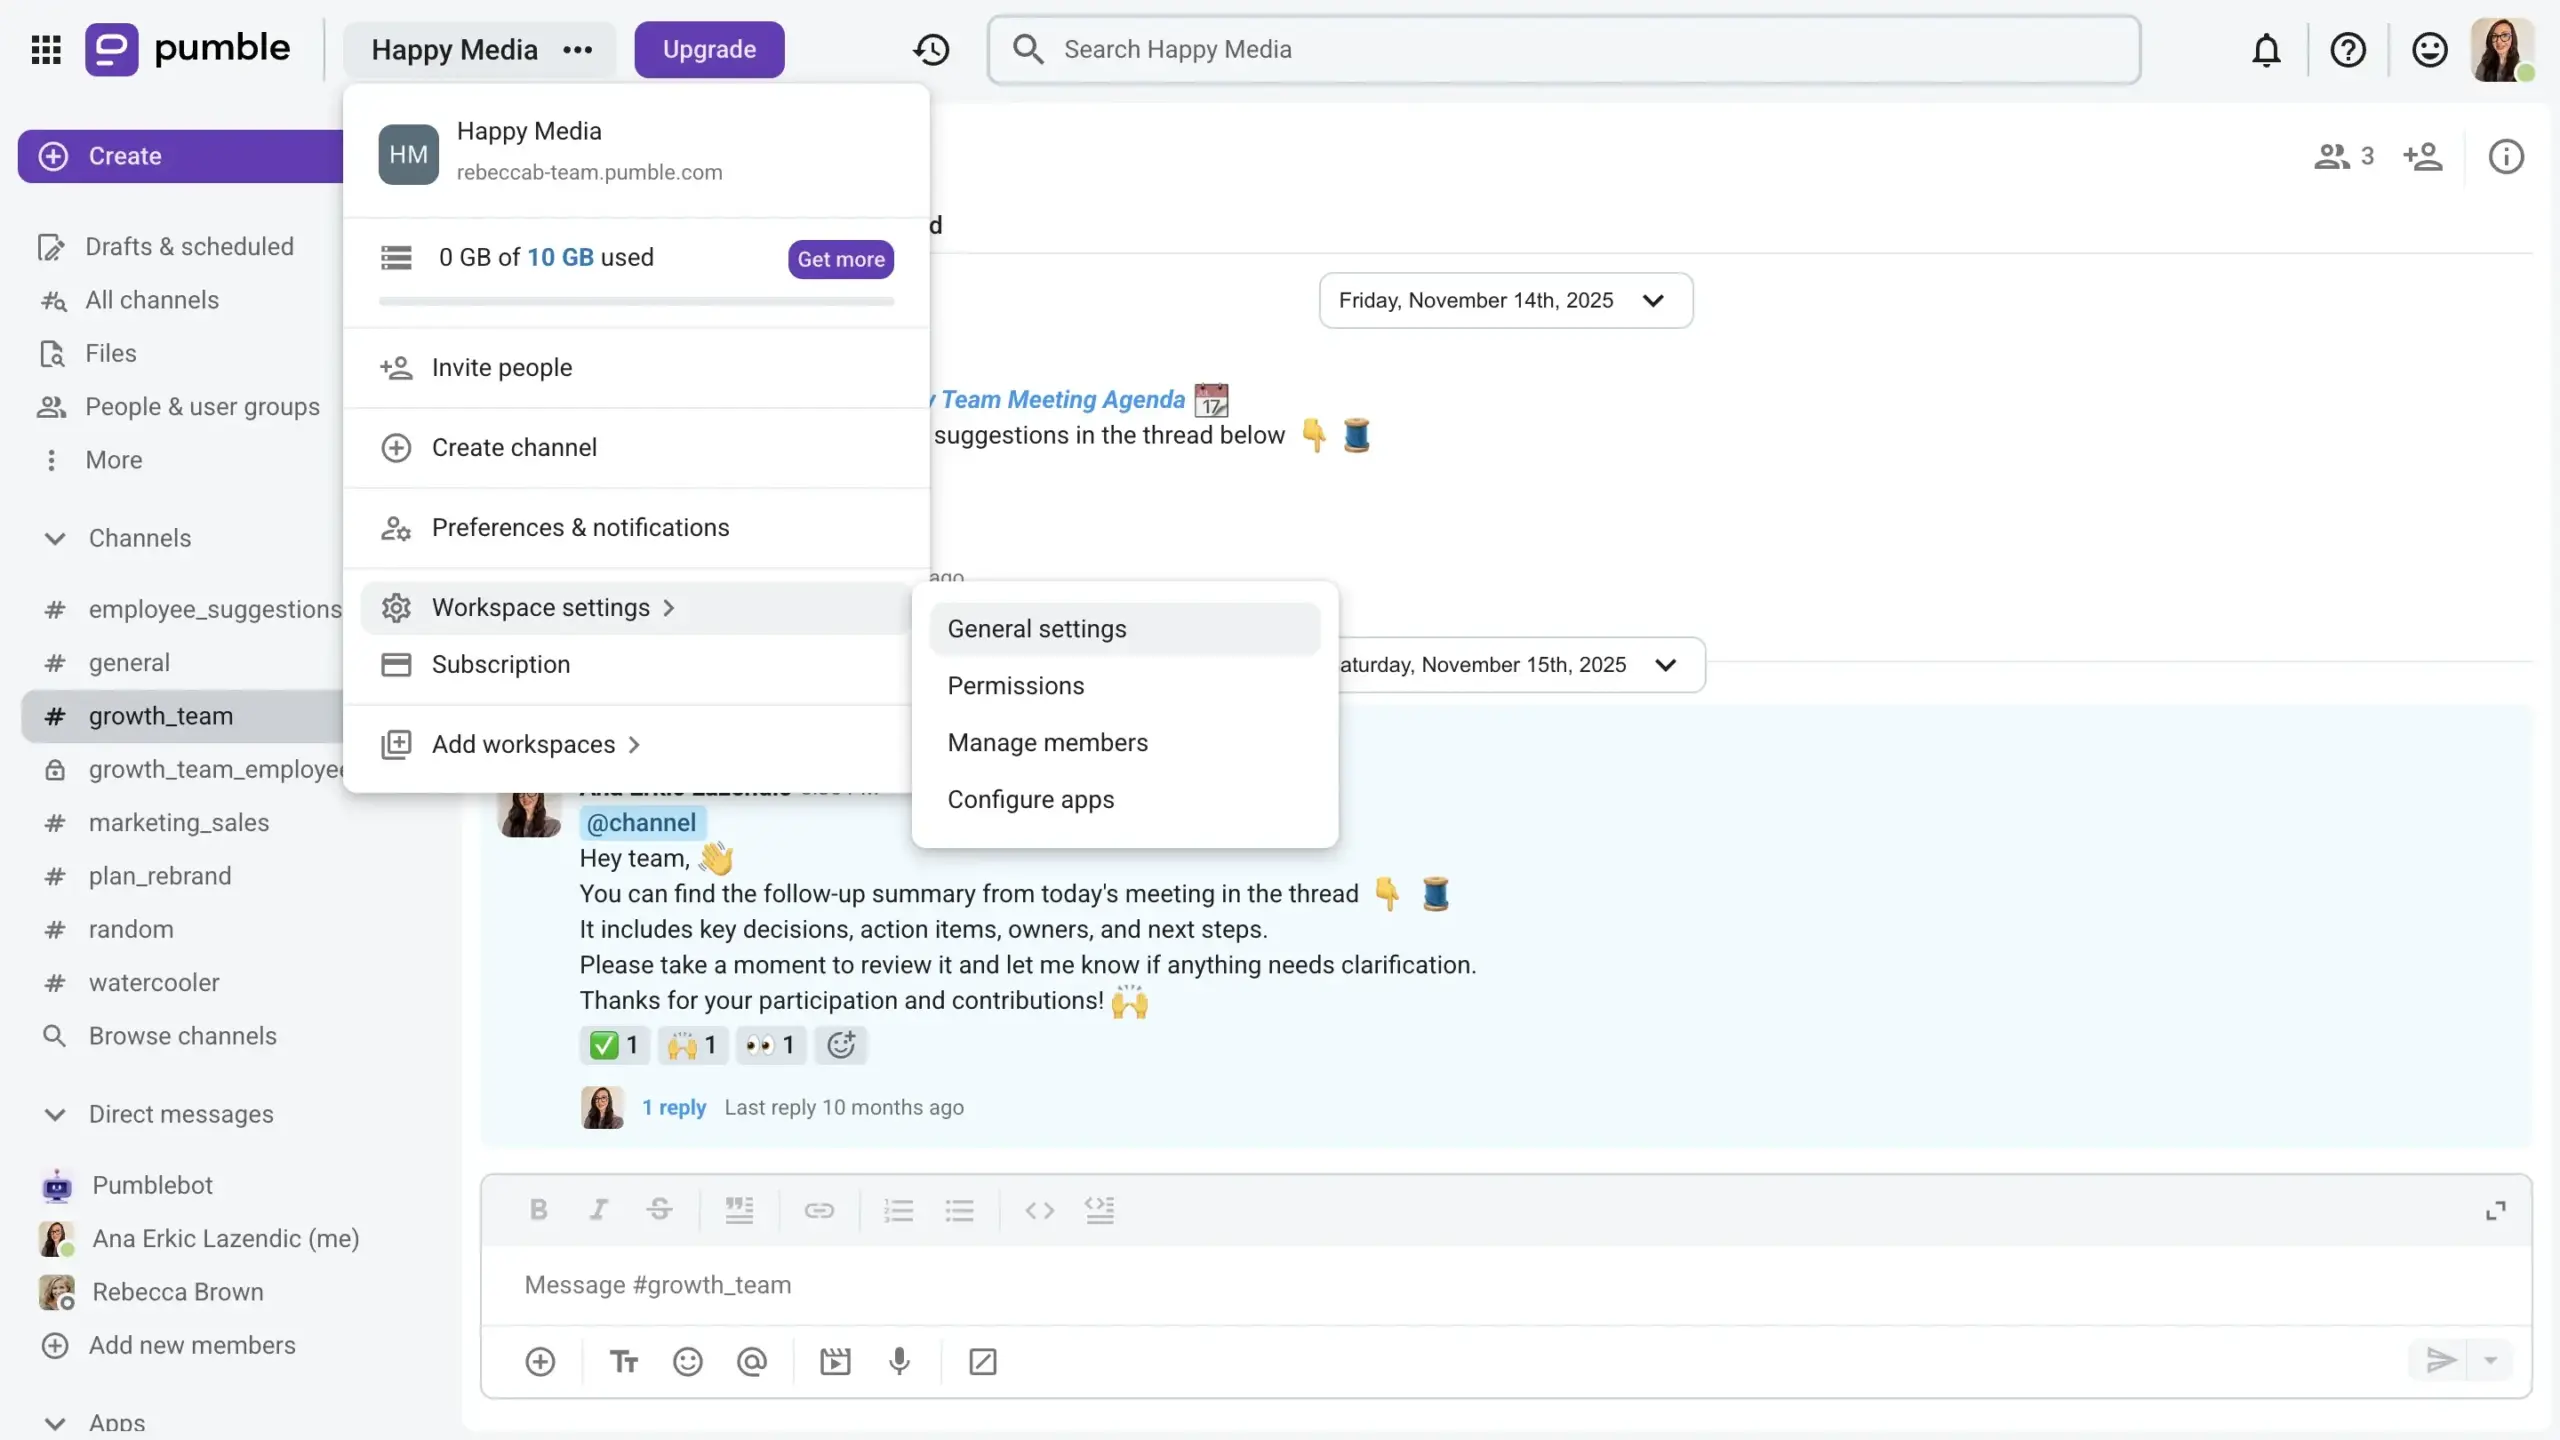Add members to channel icon
The width and height of the screenshot is (2560, 1440).
pos(2423,156)
